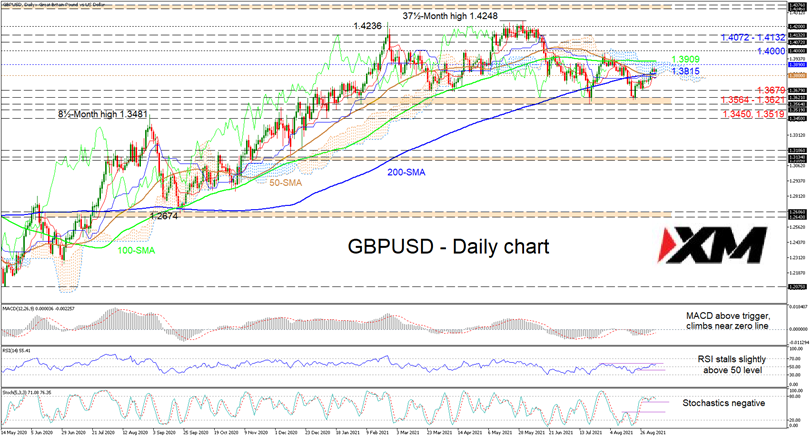Viewport: 812px width, 438px height.
Task: Click the 'GBPUSD - Daily chart' title
Action: [x=448, y=246]
